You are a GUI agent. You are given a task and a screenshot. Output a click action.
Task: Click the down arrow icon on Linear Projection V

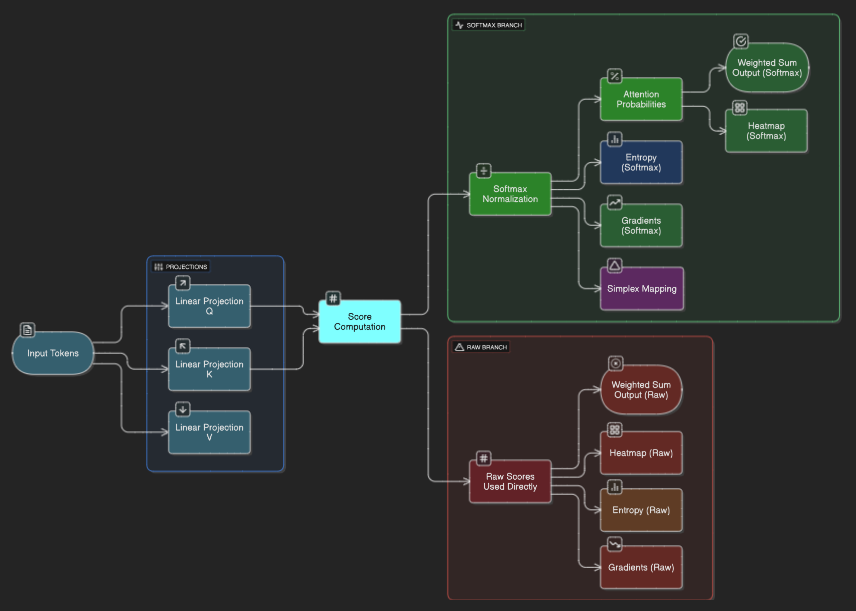[183, 409]
